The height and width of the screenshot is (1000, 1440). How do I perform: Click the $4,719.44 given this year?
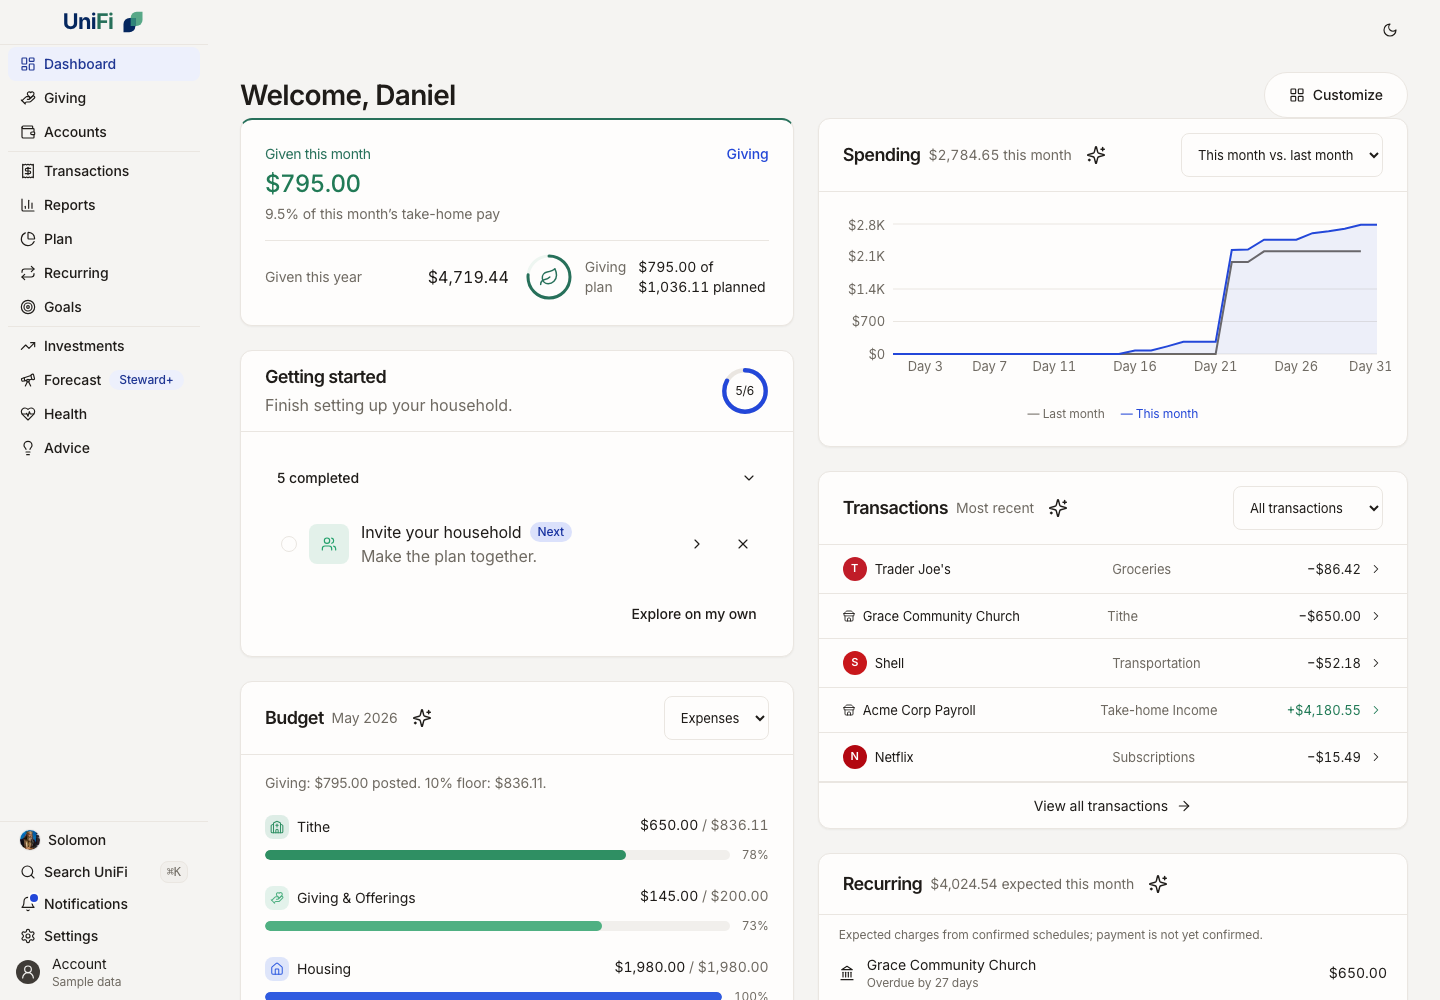(x=468, y=277)
